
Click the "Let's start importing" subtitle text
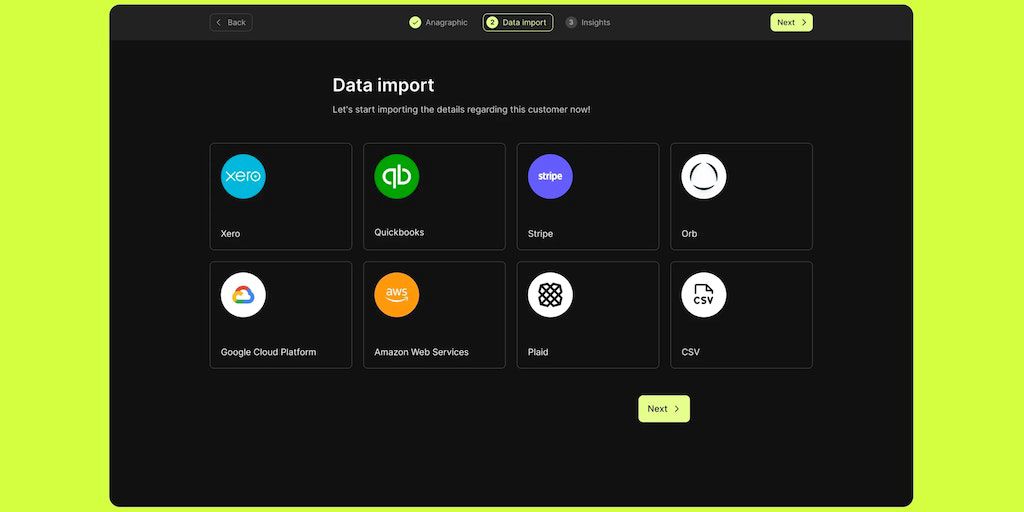[461, 110]
